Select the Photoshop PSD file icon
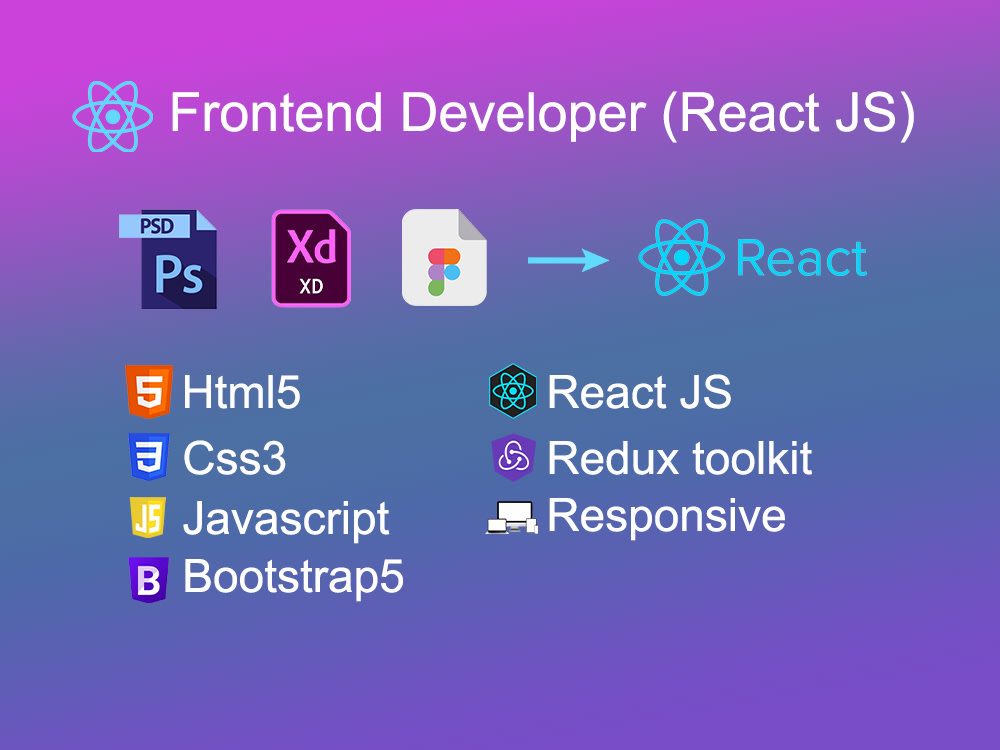This screenshot has height=750, width=1000. point(168,259)
